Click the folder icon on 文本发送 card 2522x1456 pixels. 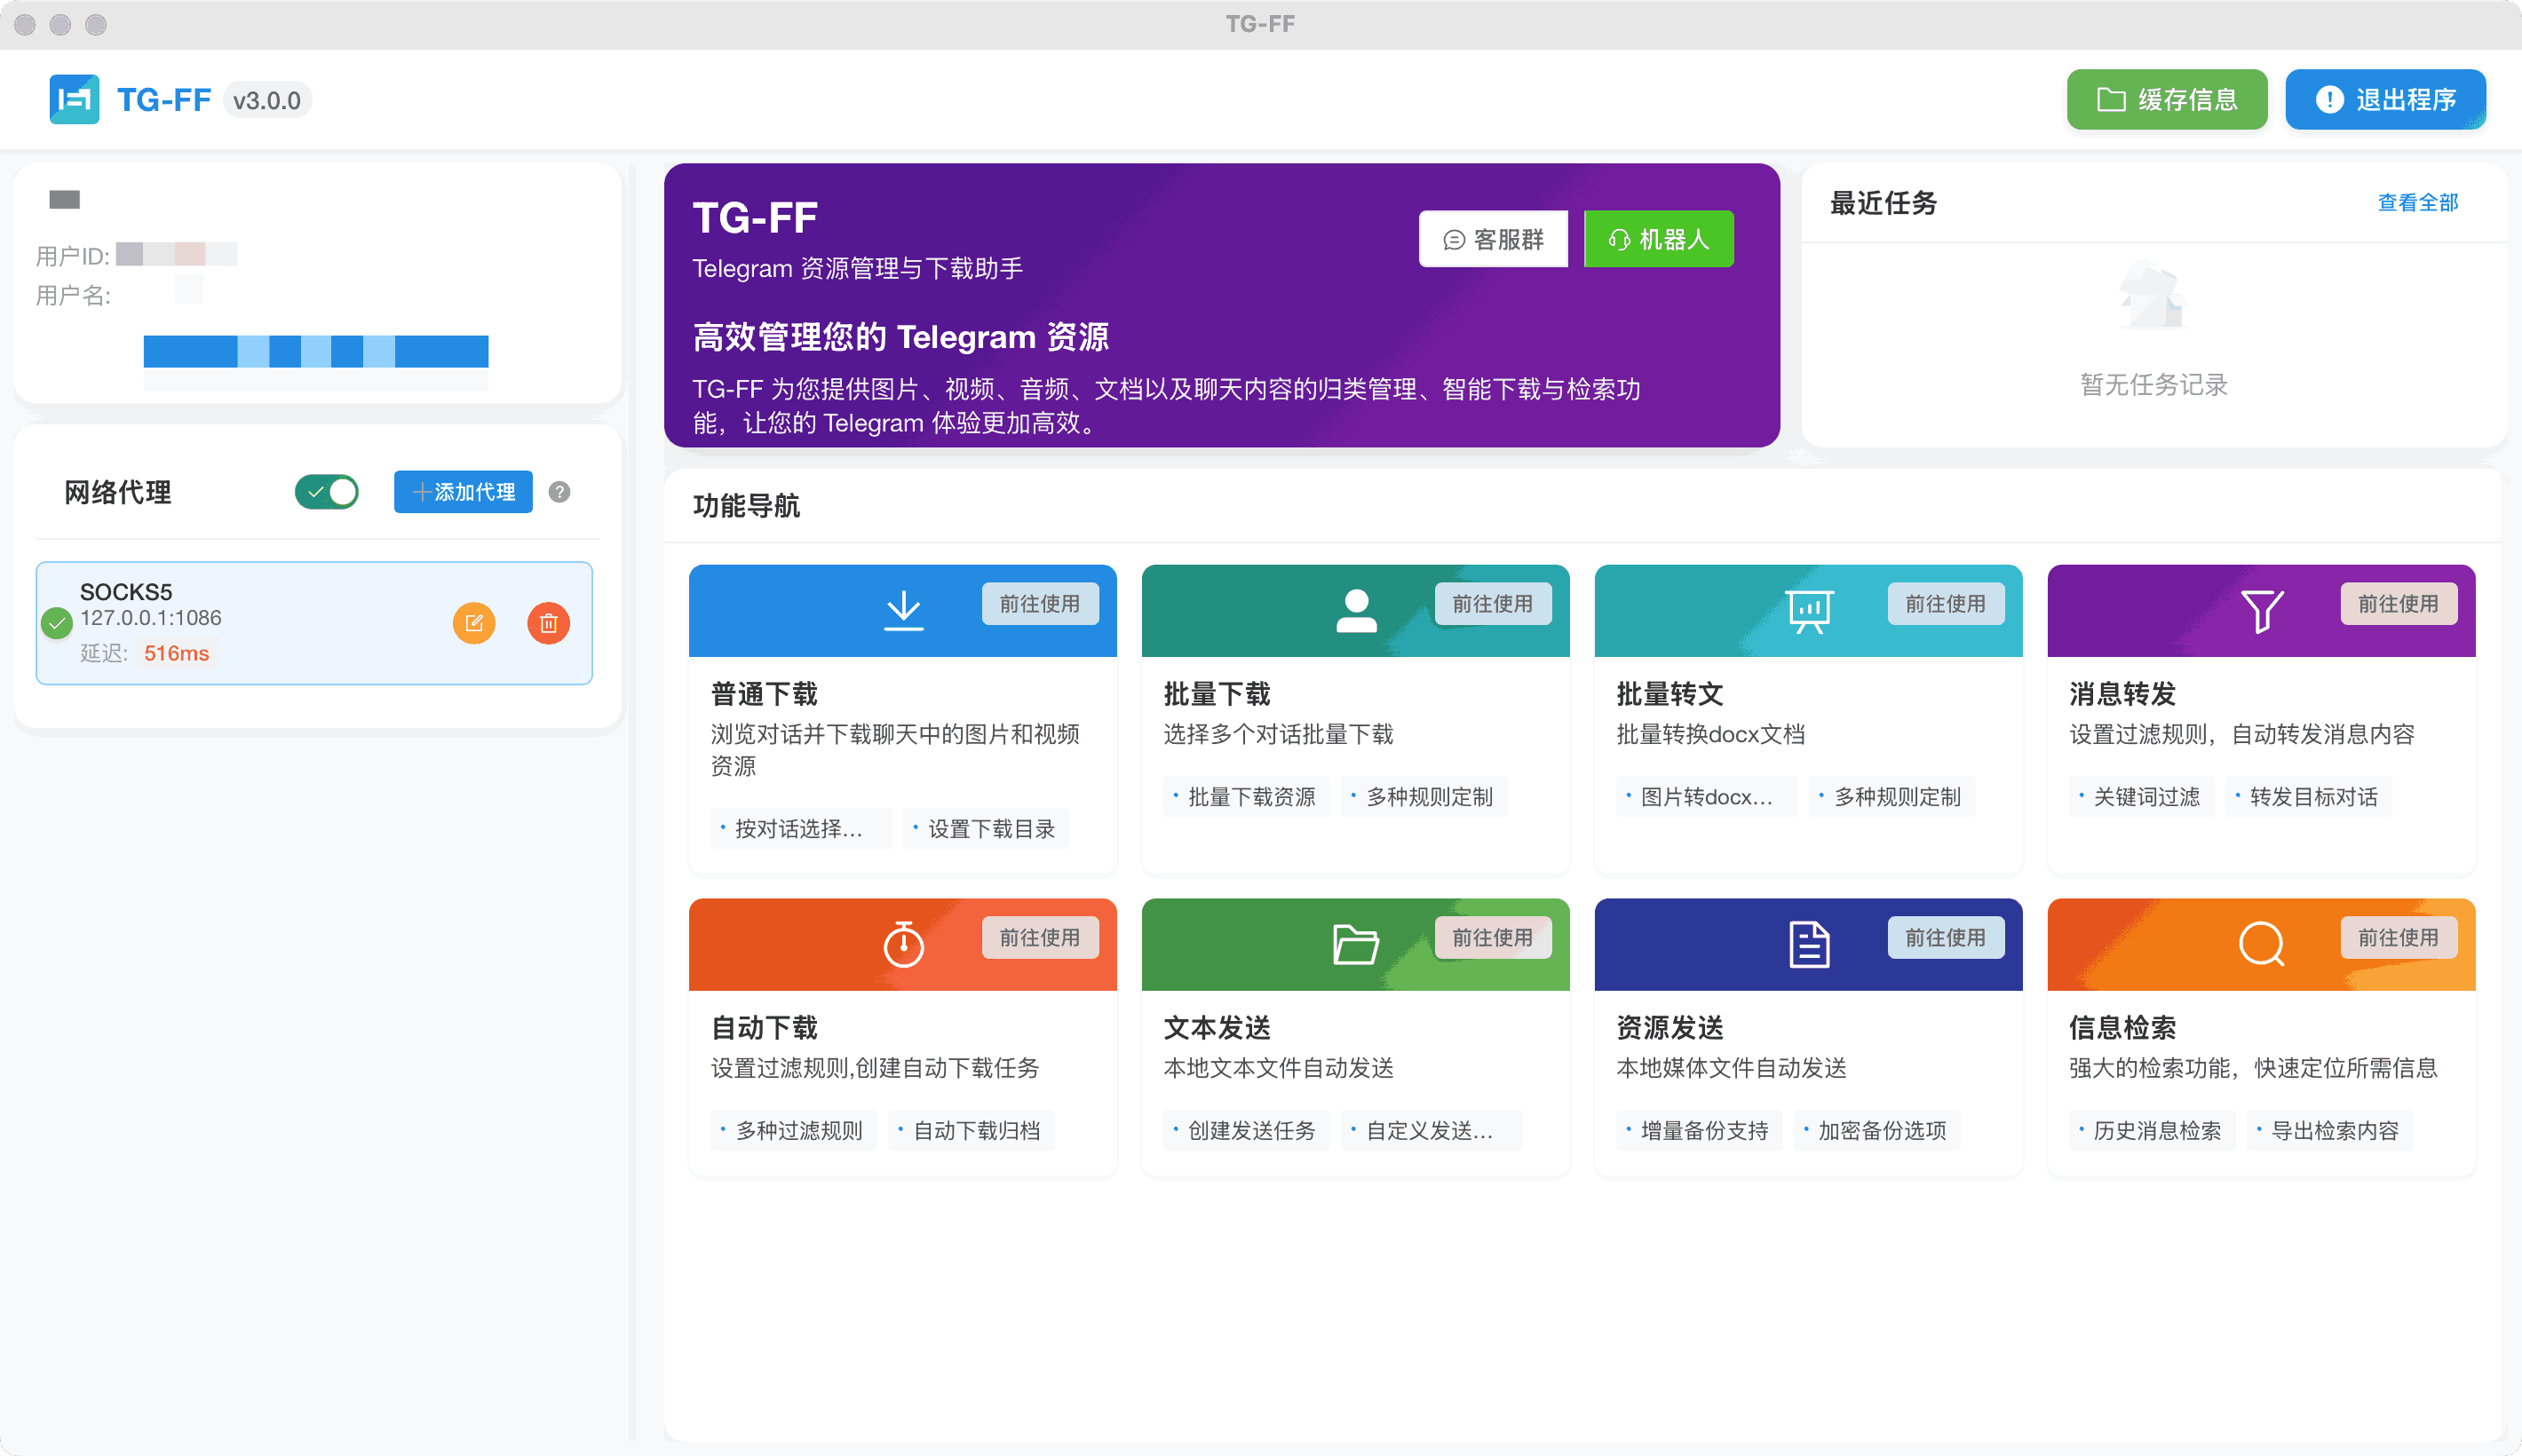click(1356, 943)
